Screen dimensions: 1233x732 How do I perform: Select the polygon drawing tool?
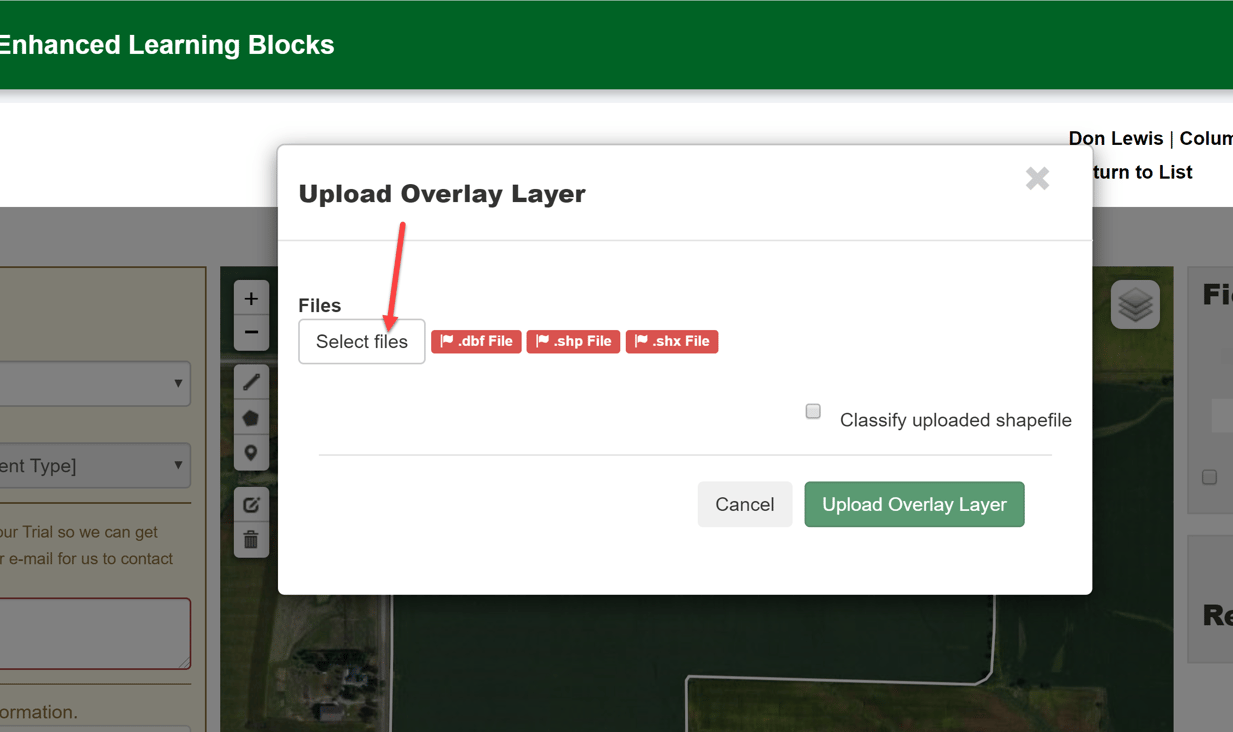click(251, 417)
